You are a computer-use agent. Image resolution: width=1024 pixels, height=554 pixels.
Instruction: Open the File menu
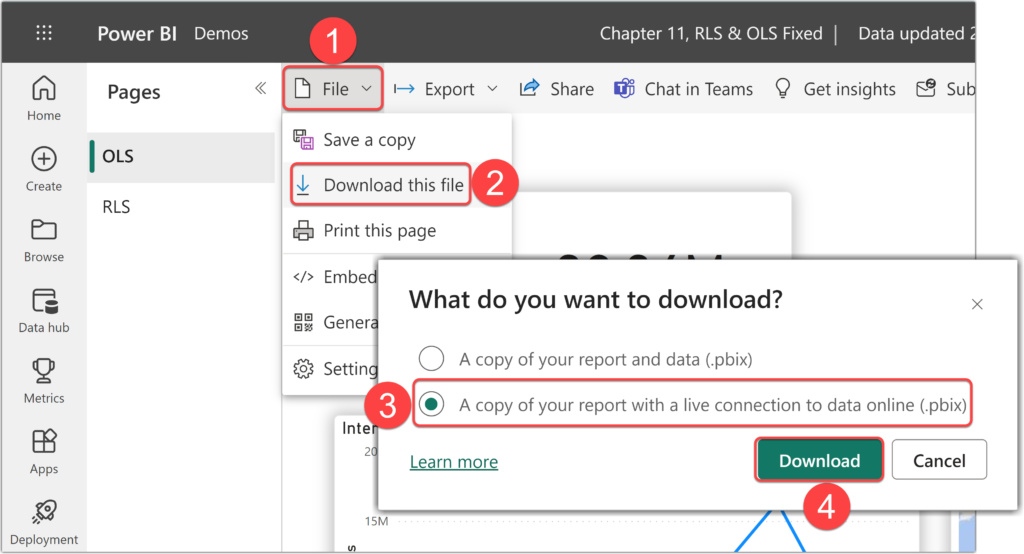[333, 88]
